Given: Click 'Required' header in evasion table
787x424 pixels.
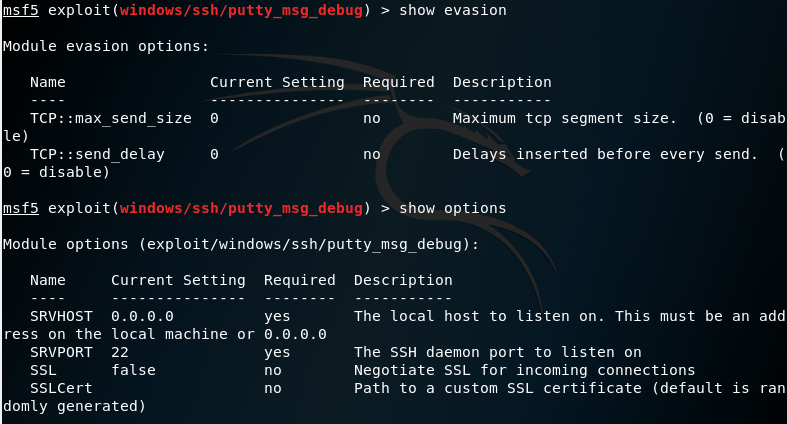Looking at the screenshot, I should 399,82.
